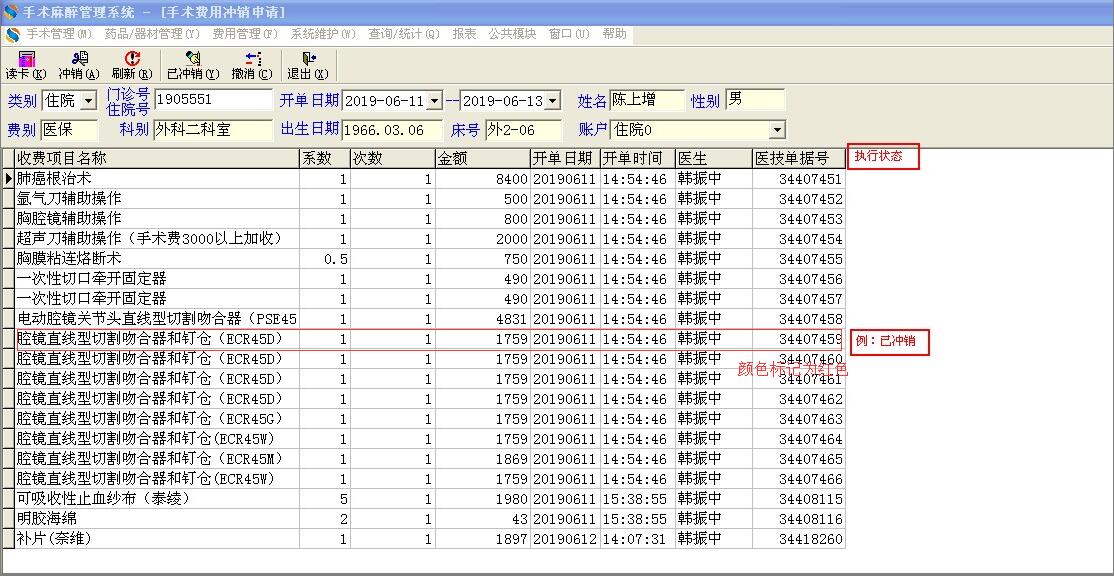Click bill number 34408115
This screenshot has width=1114, height=576.
tap(799, 499)
